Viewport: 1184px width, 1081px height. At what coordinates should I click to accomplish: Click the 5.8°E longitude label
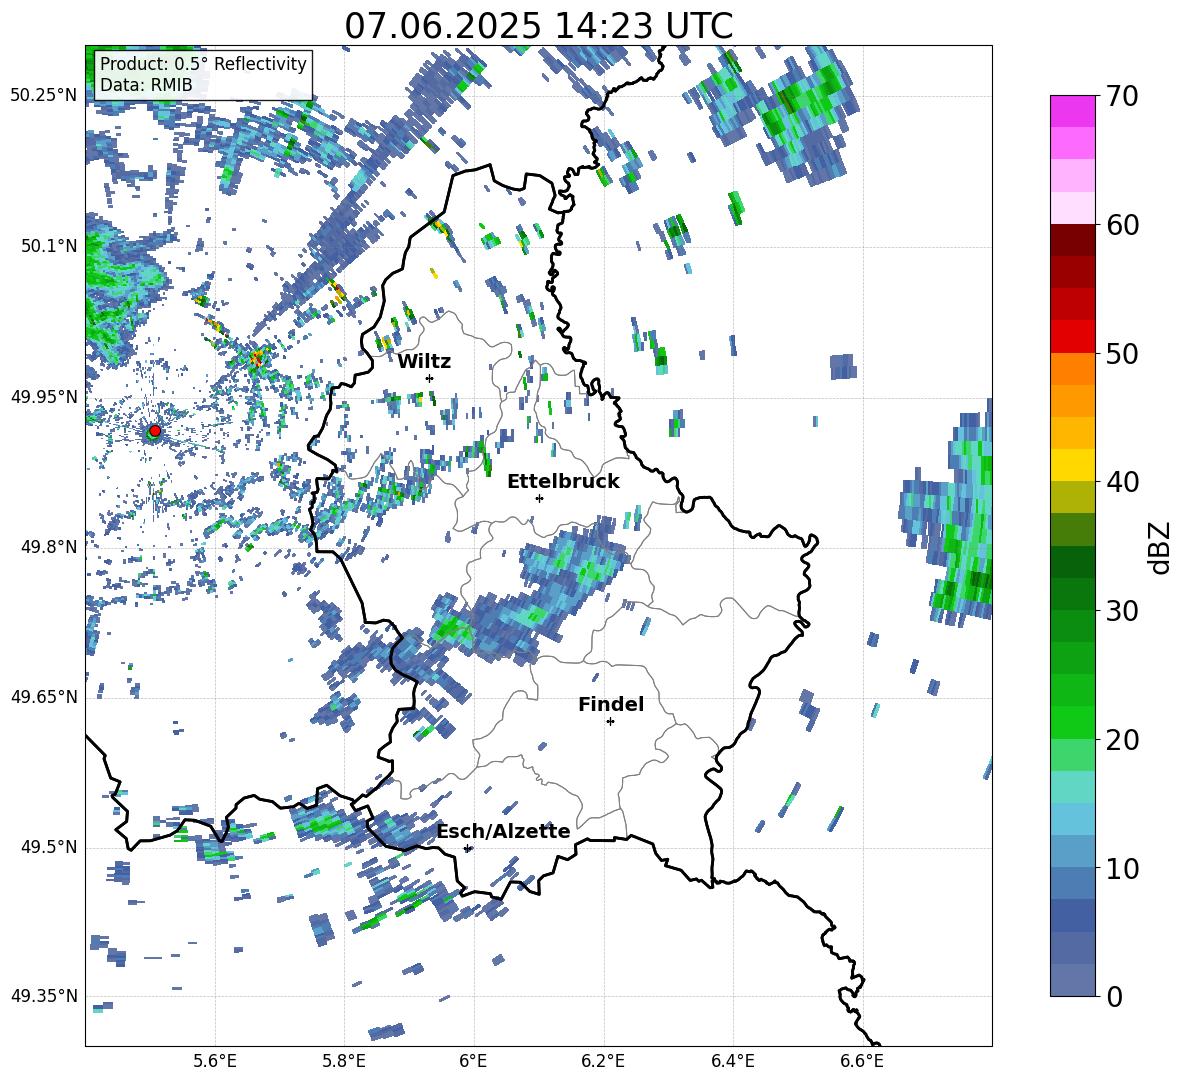coord(344,1061)
